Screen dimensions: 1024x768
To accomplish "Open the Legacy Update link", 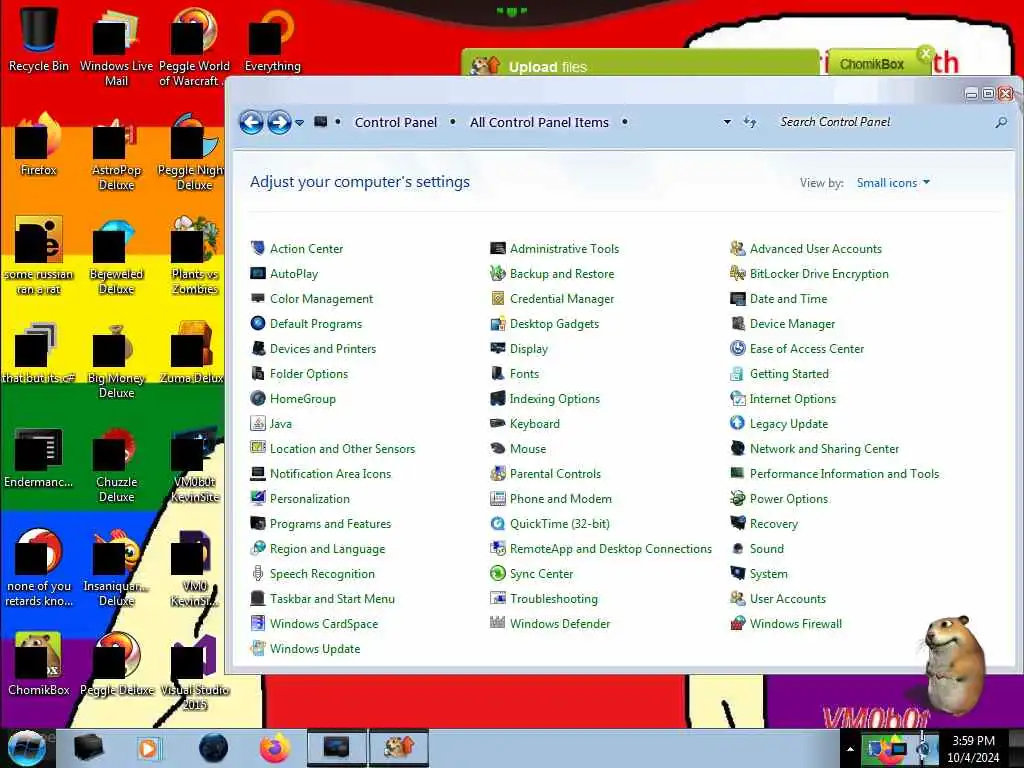I will pyautogui.click(x=788, y=423).
